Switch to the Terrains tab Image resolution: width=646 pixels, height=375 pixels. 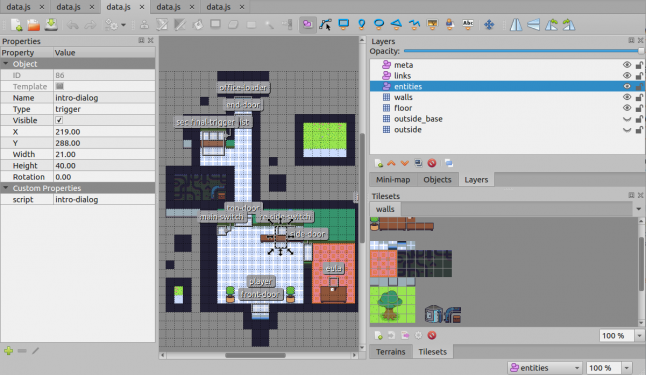(391, 352)
